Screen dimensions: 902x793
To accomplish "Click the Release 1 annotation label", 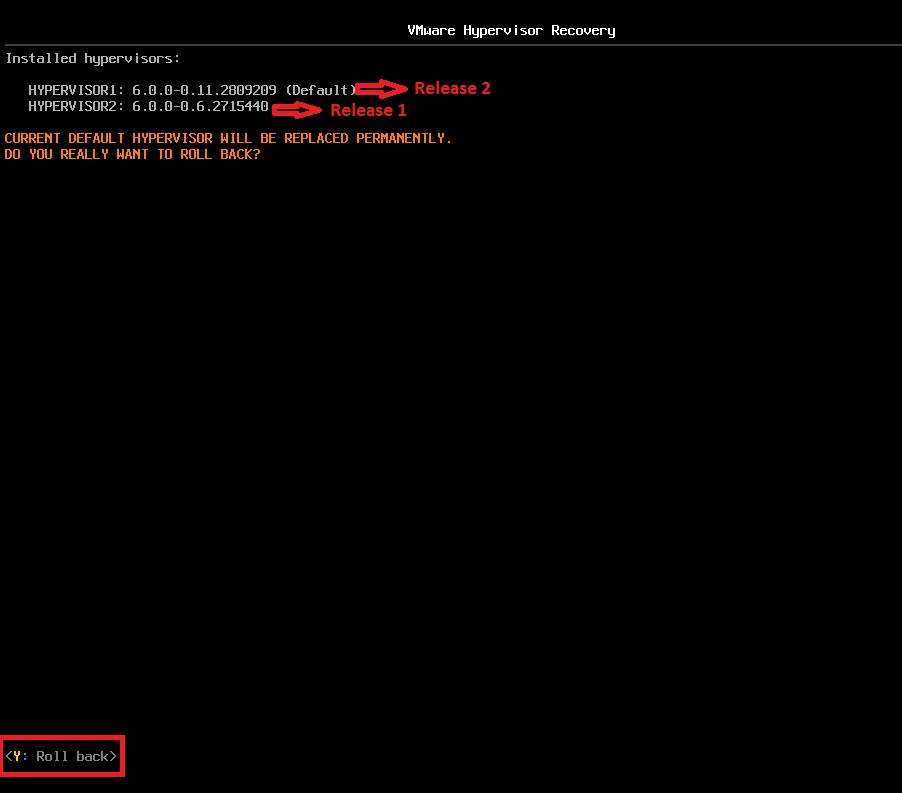I will 367,111.
